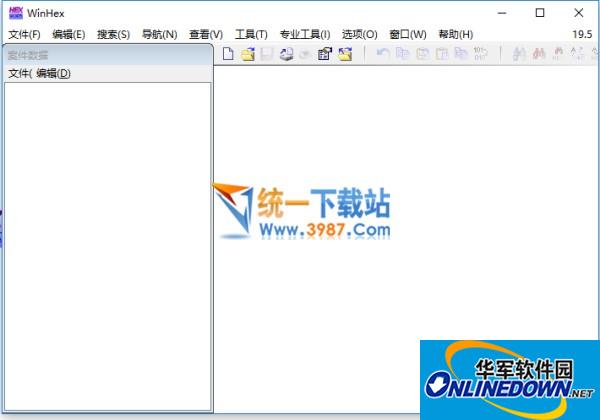Open the 导航(N) menu
Screen dimensions: 600x420
point(160,34)
